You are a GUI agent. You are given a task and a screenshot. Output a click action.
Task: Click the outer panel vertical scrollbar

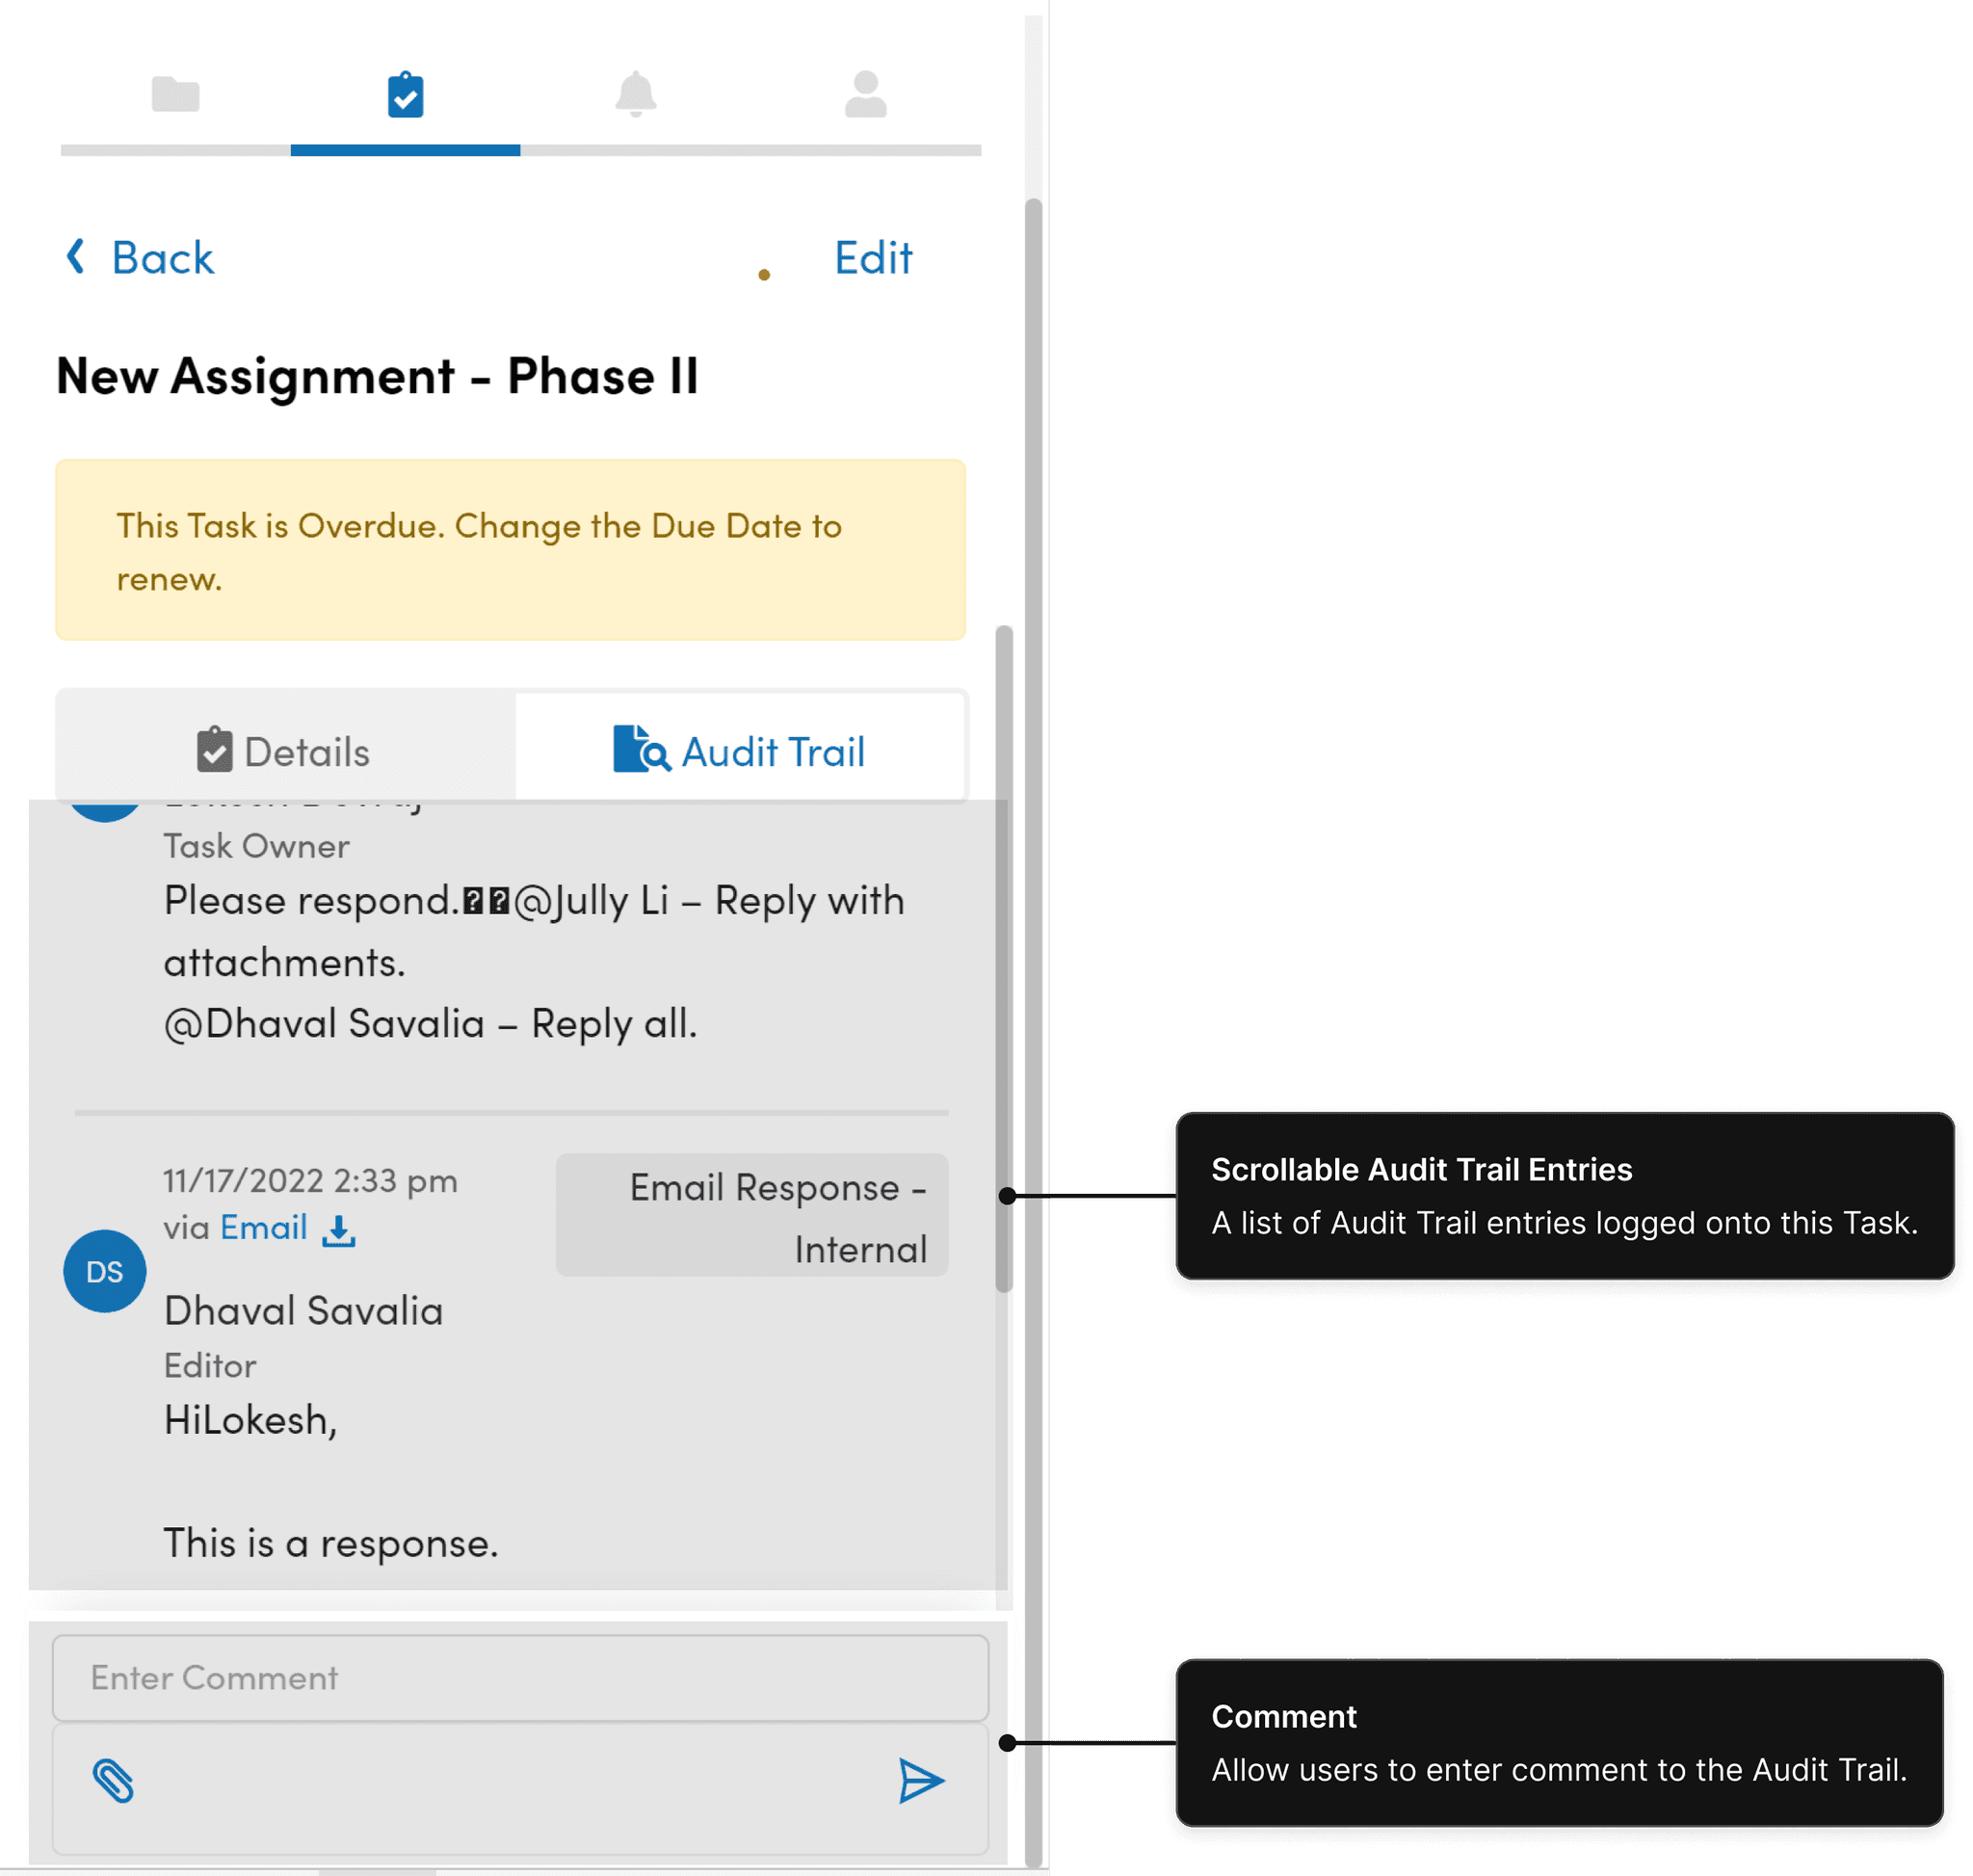point(1034,900)
